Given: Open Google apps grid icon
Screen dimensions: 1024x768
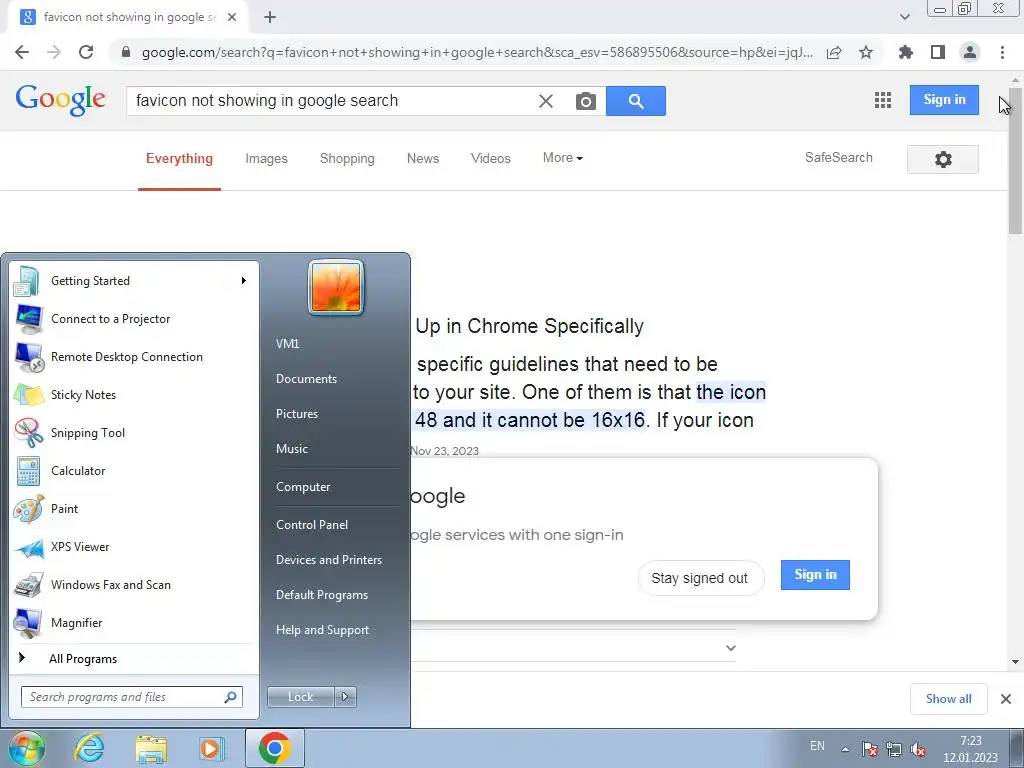Looking at the screenshot, I should 883,100.
